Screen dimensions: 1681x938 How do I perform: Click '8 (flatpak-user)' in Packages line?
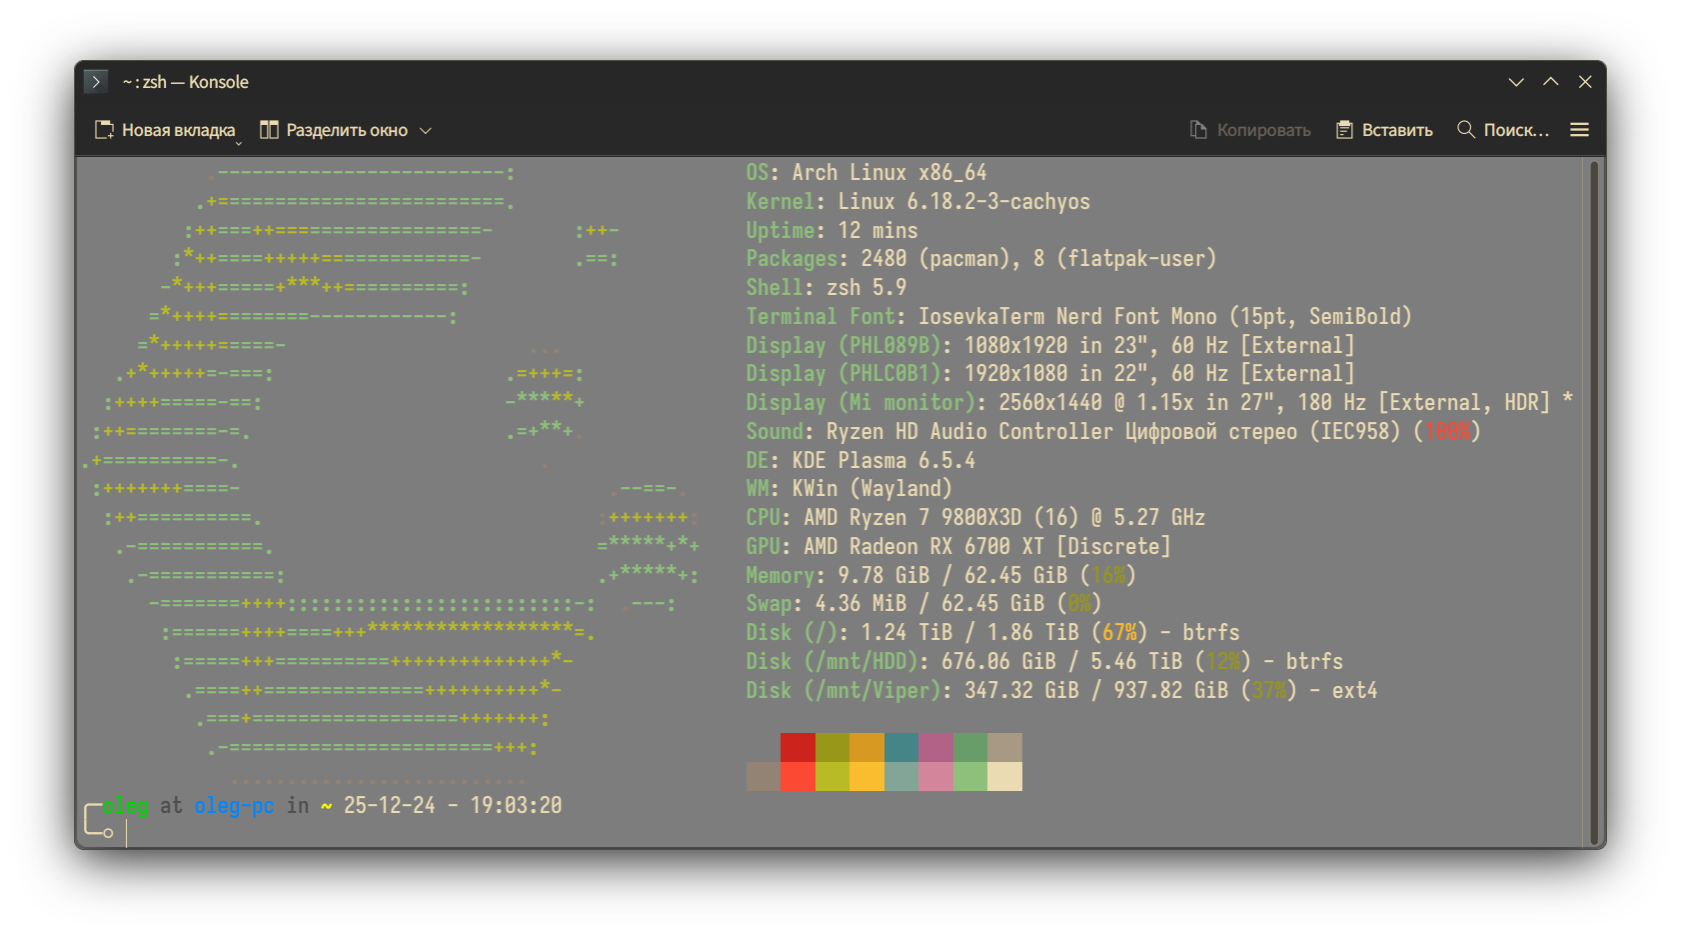pyautogui.click(x=1125, y=259)
